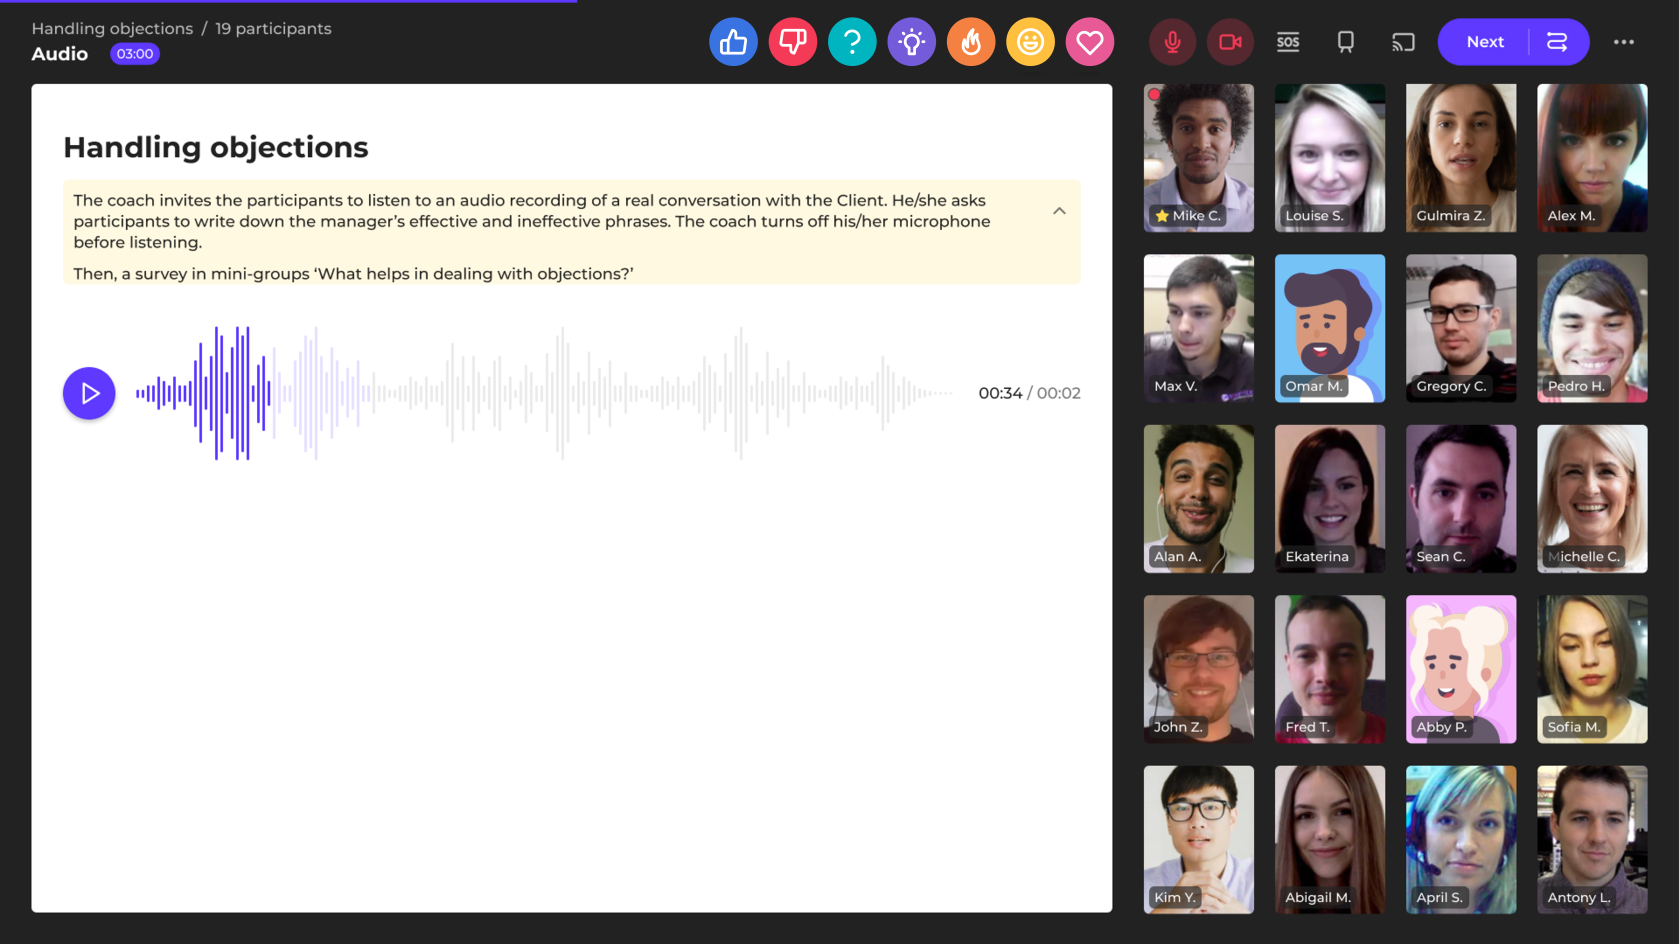Open the agenda list beside Next
The image size is (1680, 944).
pyautogui.click(x=1557, y=42)
